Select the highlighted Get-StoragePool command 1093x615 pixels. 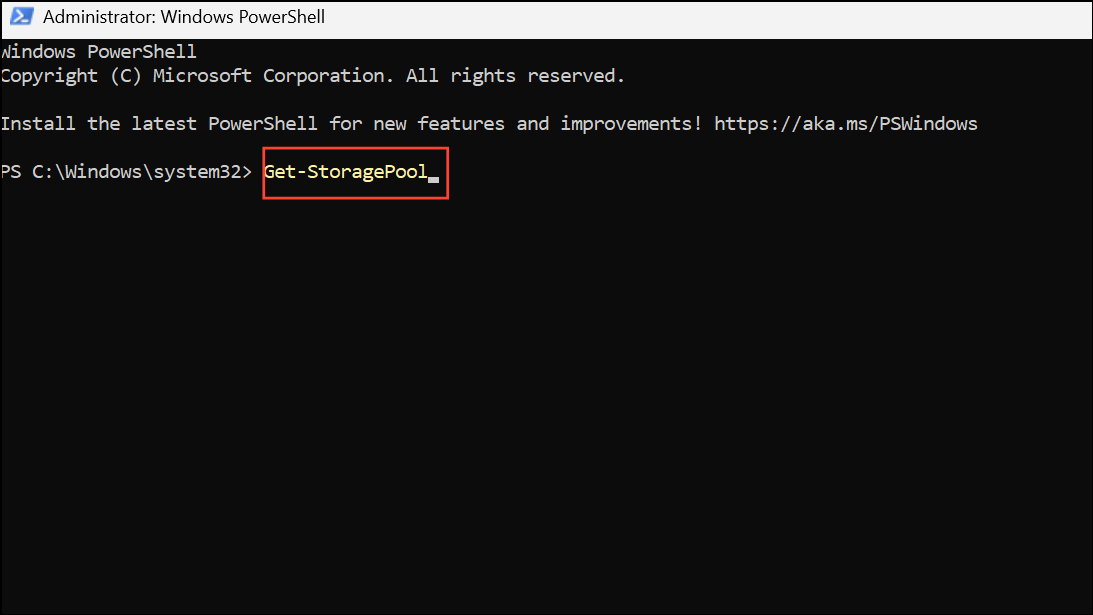pos(345,172)
